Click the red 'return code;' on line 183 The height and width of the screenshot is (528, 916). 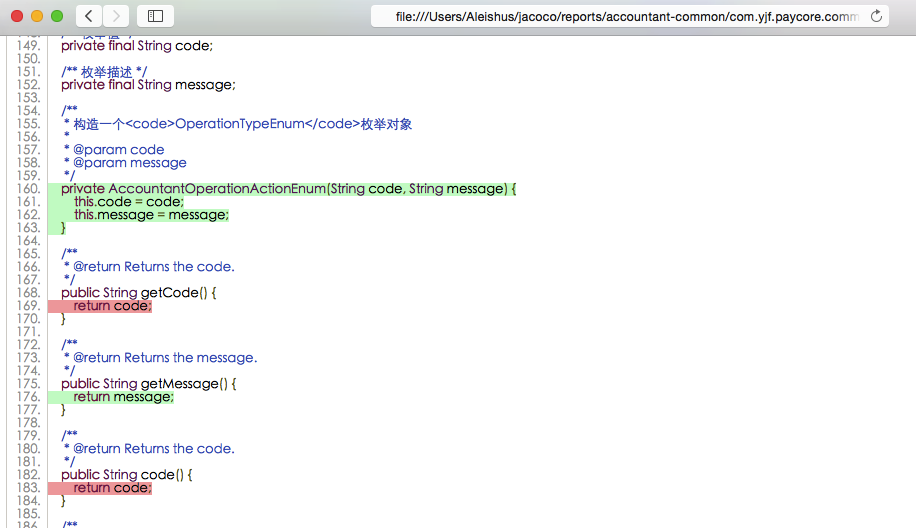tap(112, 488)
